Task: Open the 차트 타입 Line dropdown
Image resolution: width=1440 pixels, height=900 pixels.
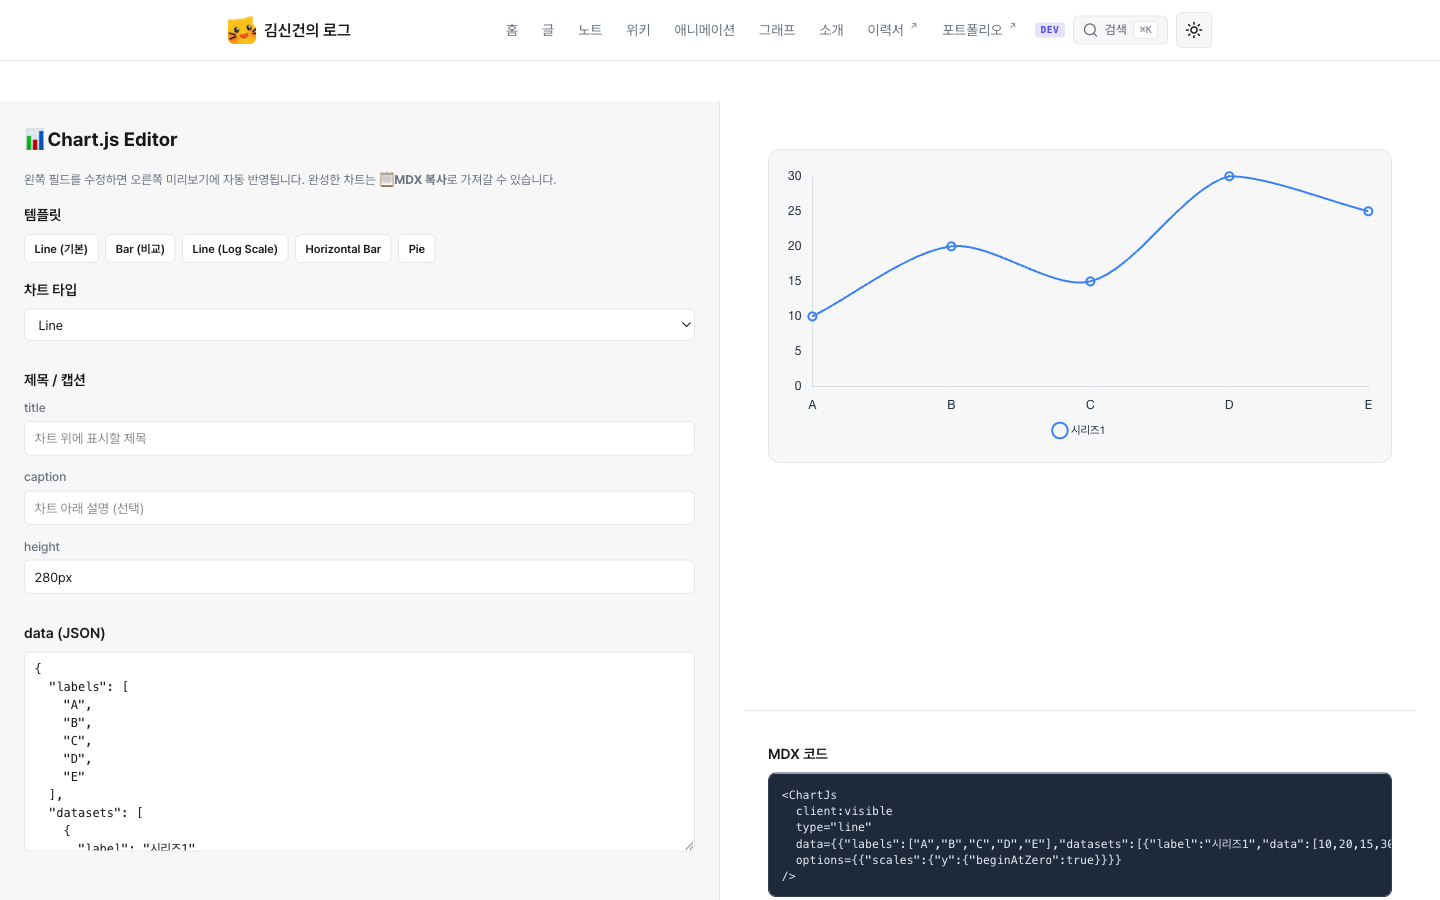Action: (359, 325)
